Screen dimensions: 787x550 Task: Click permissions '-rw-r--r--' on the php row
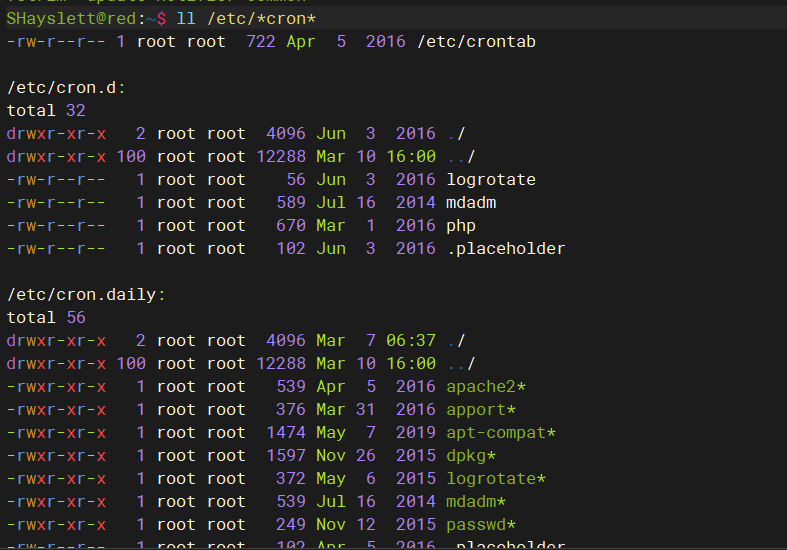point(56,226)
